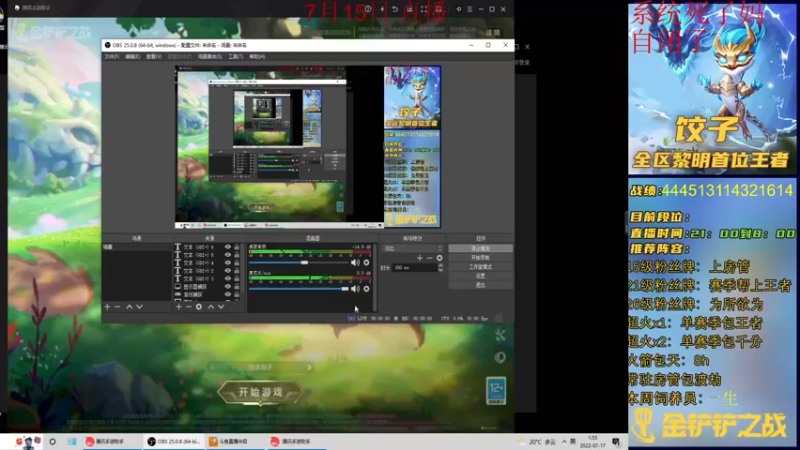Image resolution: width=800 pixels, height=450 pixels.
Task: Click 注销 in the game's top-right corner
Action: coord(493,33)
